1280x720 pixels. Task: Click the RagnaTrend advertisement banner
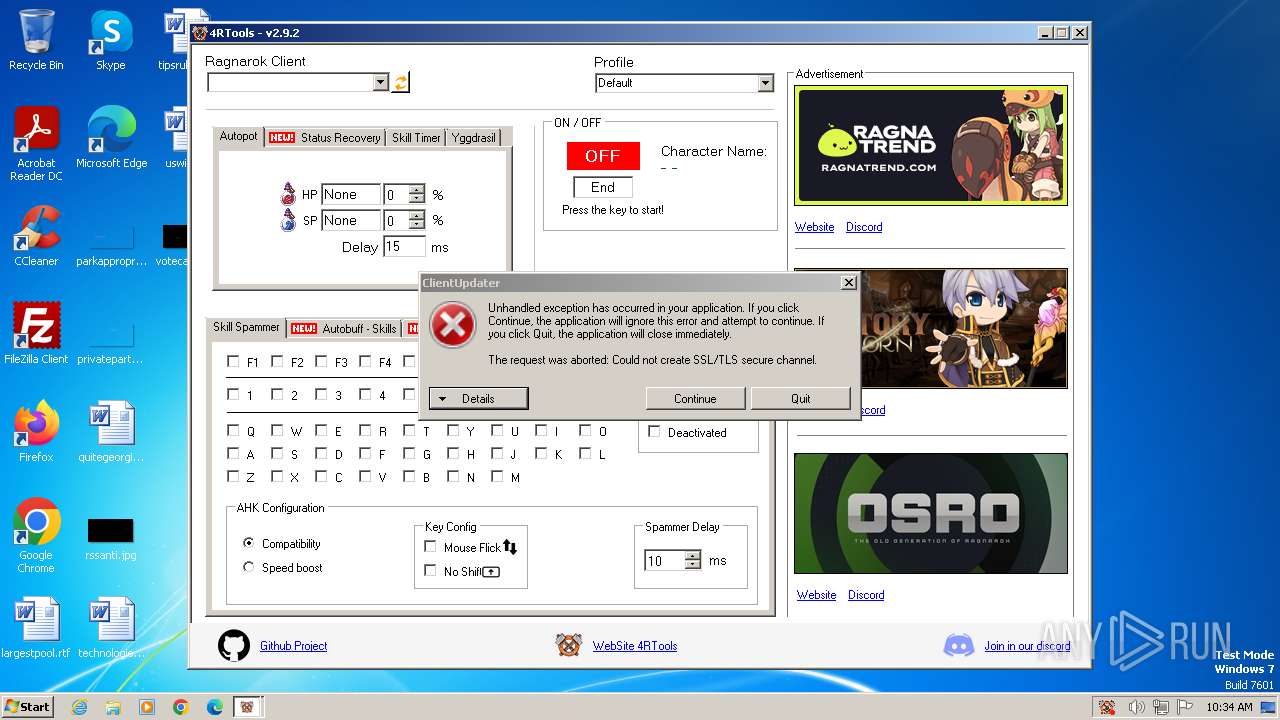931,145
